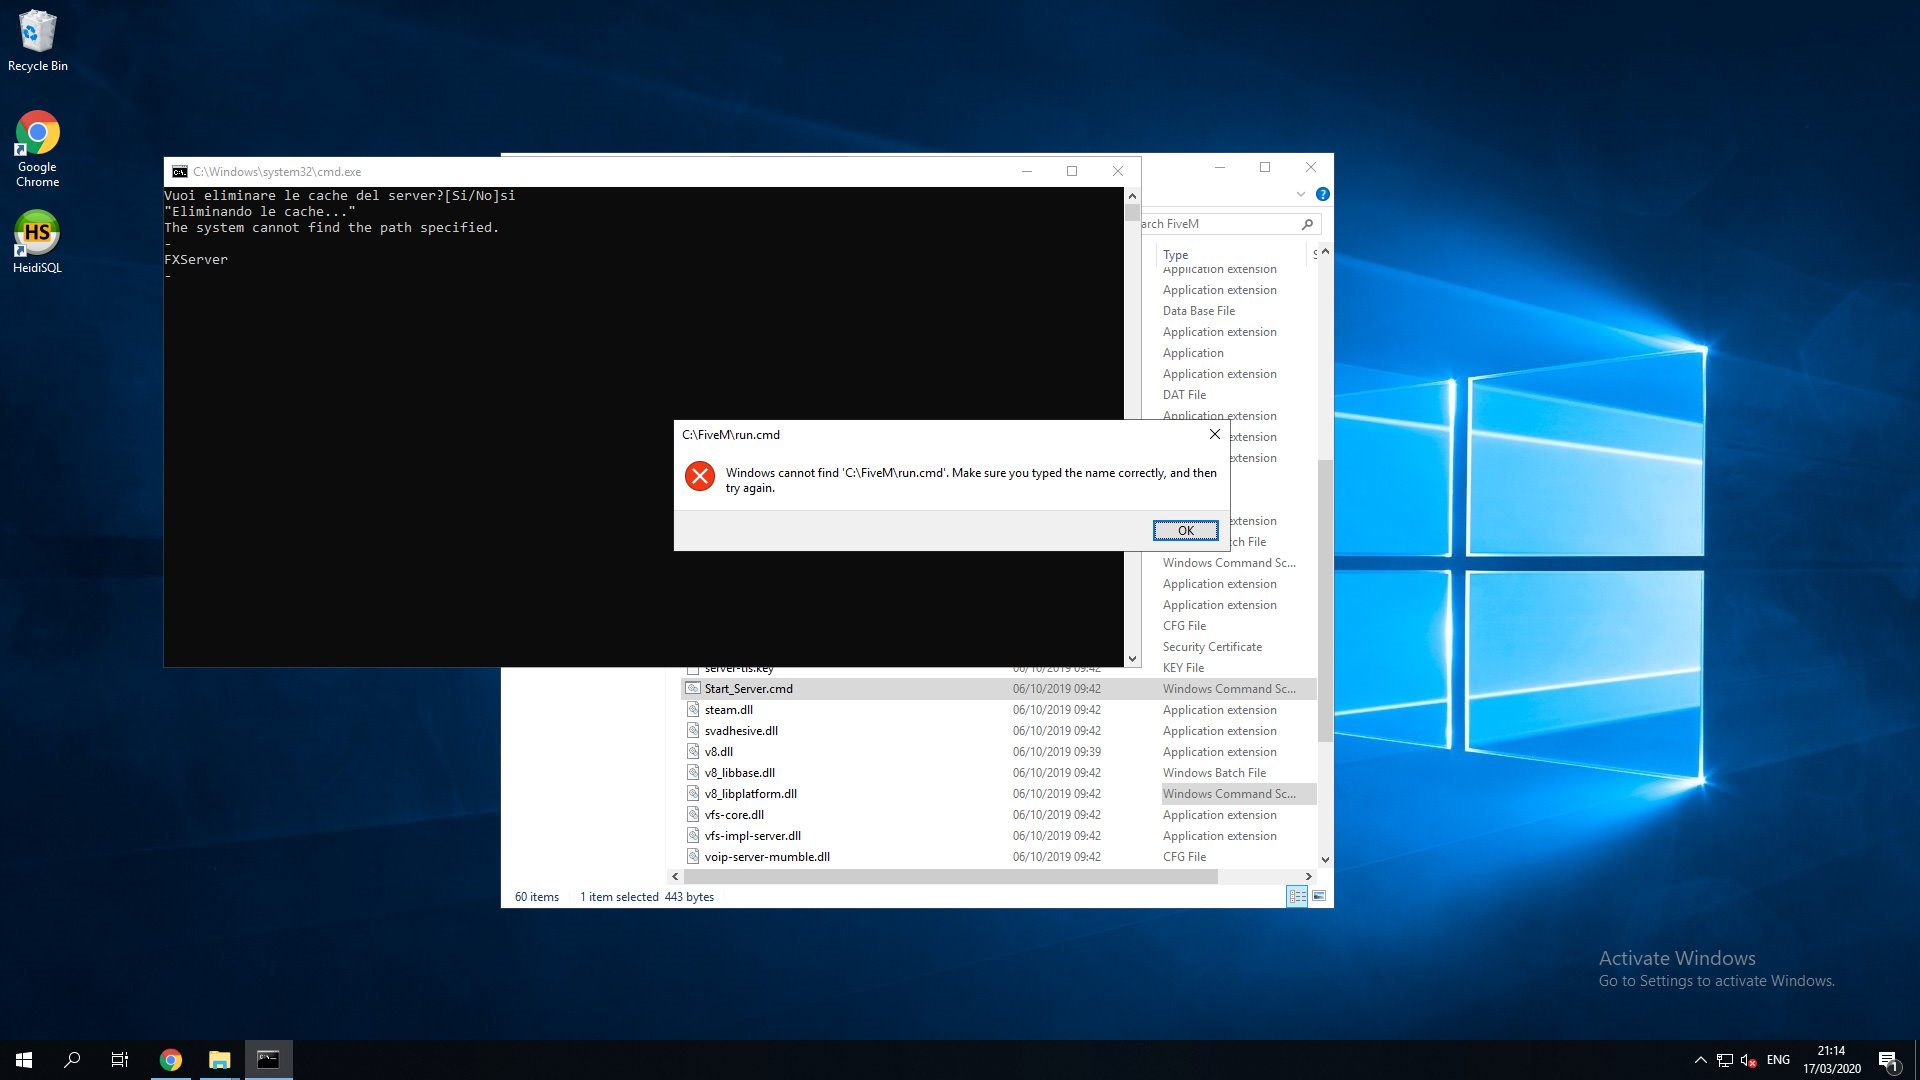Image resolution: width=1920 pixels, height=1080 pixels.
Task: Click Windows Batch File type entry
Action: point(1214,773)
